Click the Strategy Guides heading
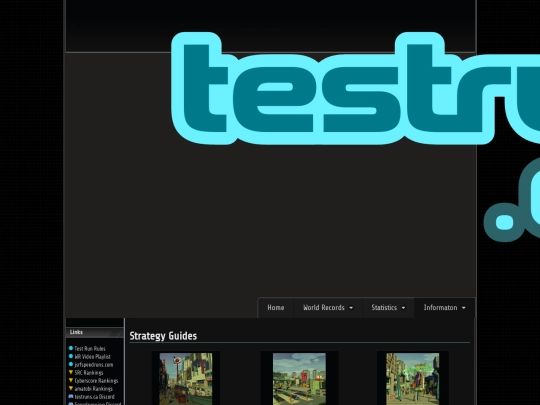 tap(163, 336)
